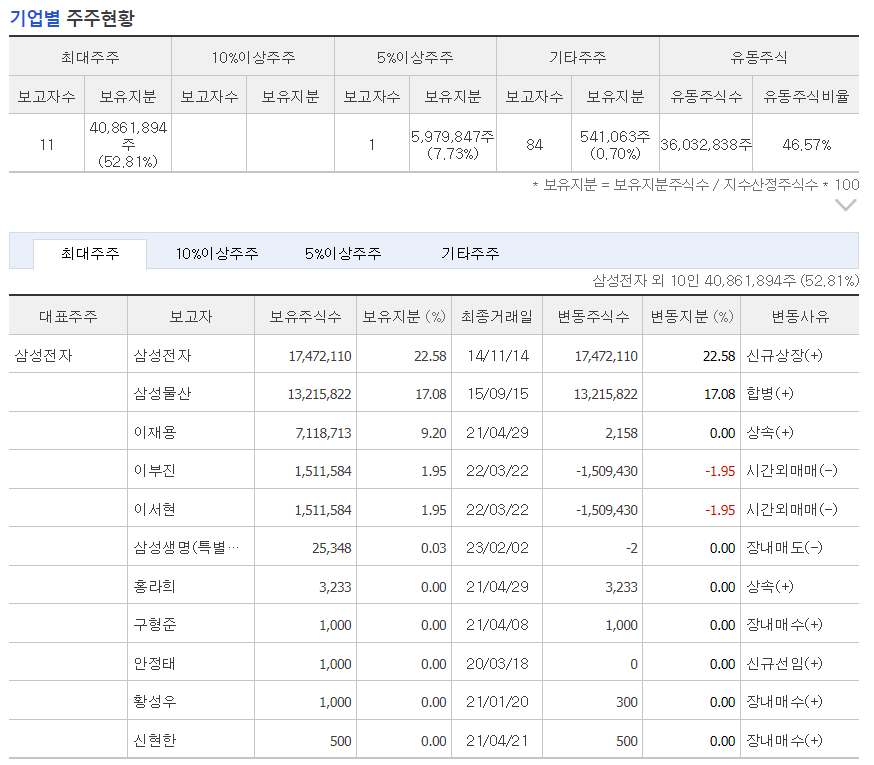874x765 pixels.
Task: Click 14/11/14 last trade date
Action: 498,356
